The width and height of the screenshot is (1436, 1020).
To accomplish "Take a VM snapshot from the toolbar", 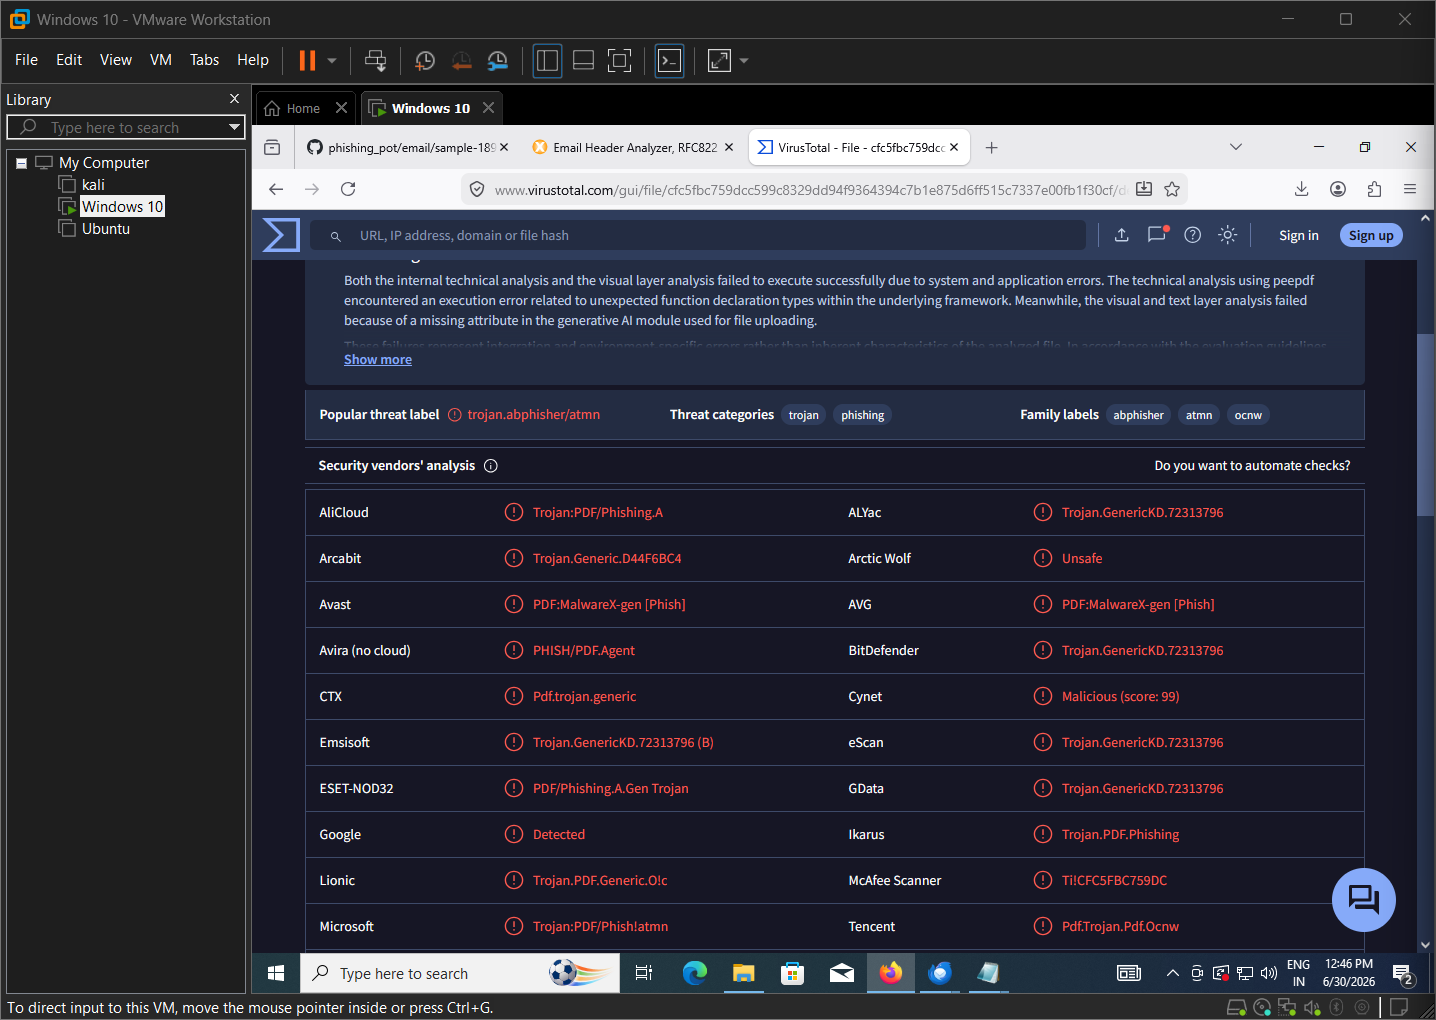I will click(x=425, y=61).
